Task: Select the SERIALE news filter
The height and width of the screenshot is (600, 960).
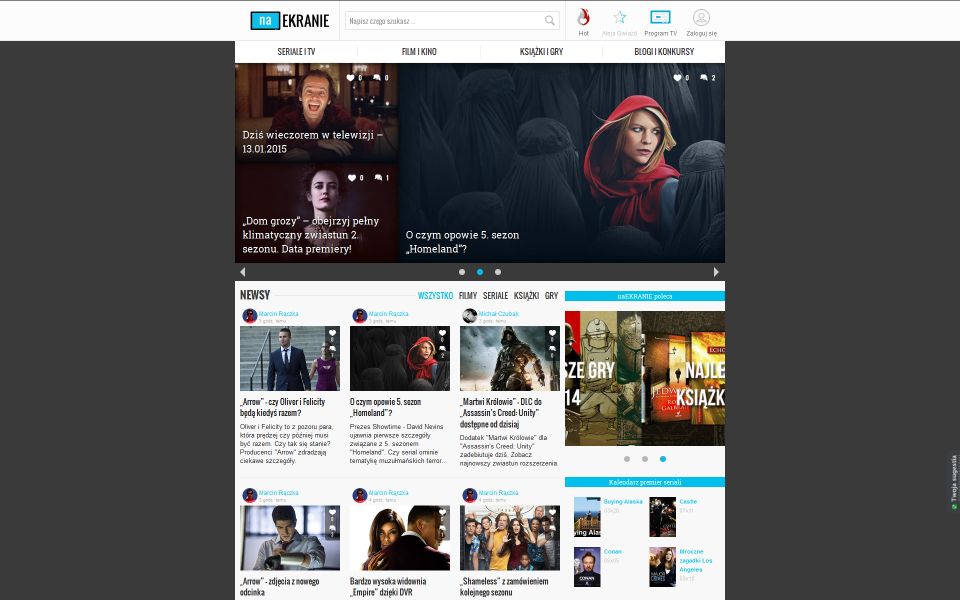Action: (x=495, y=296)
